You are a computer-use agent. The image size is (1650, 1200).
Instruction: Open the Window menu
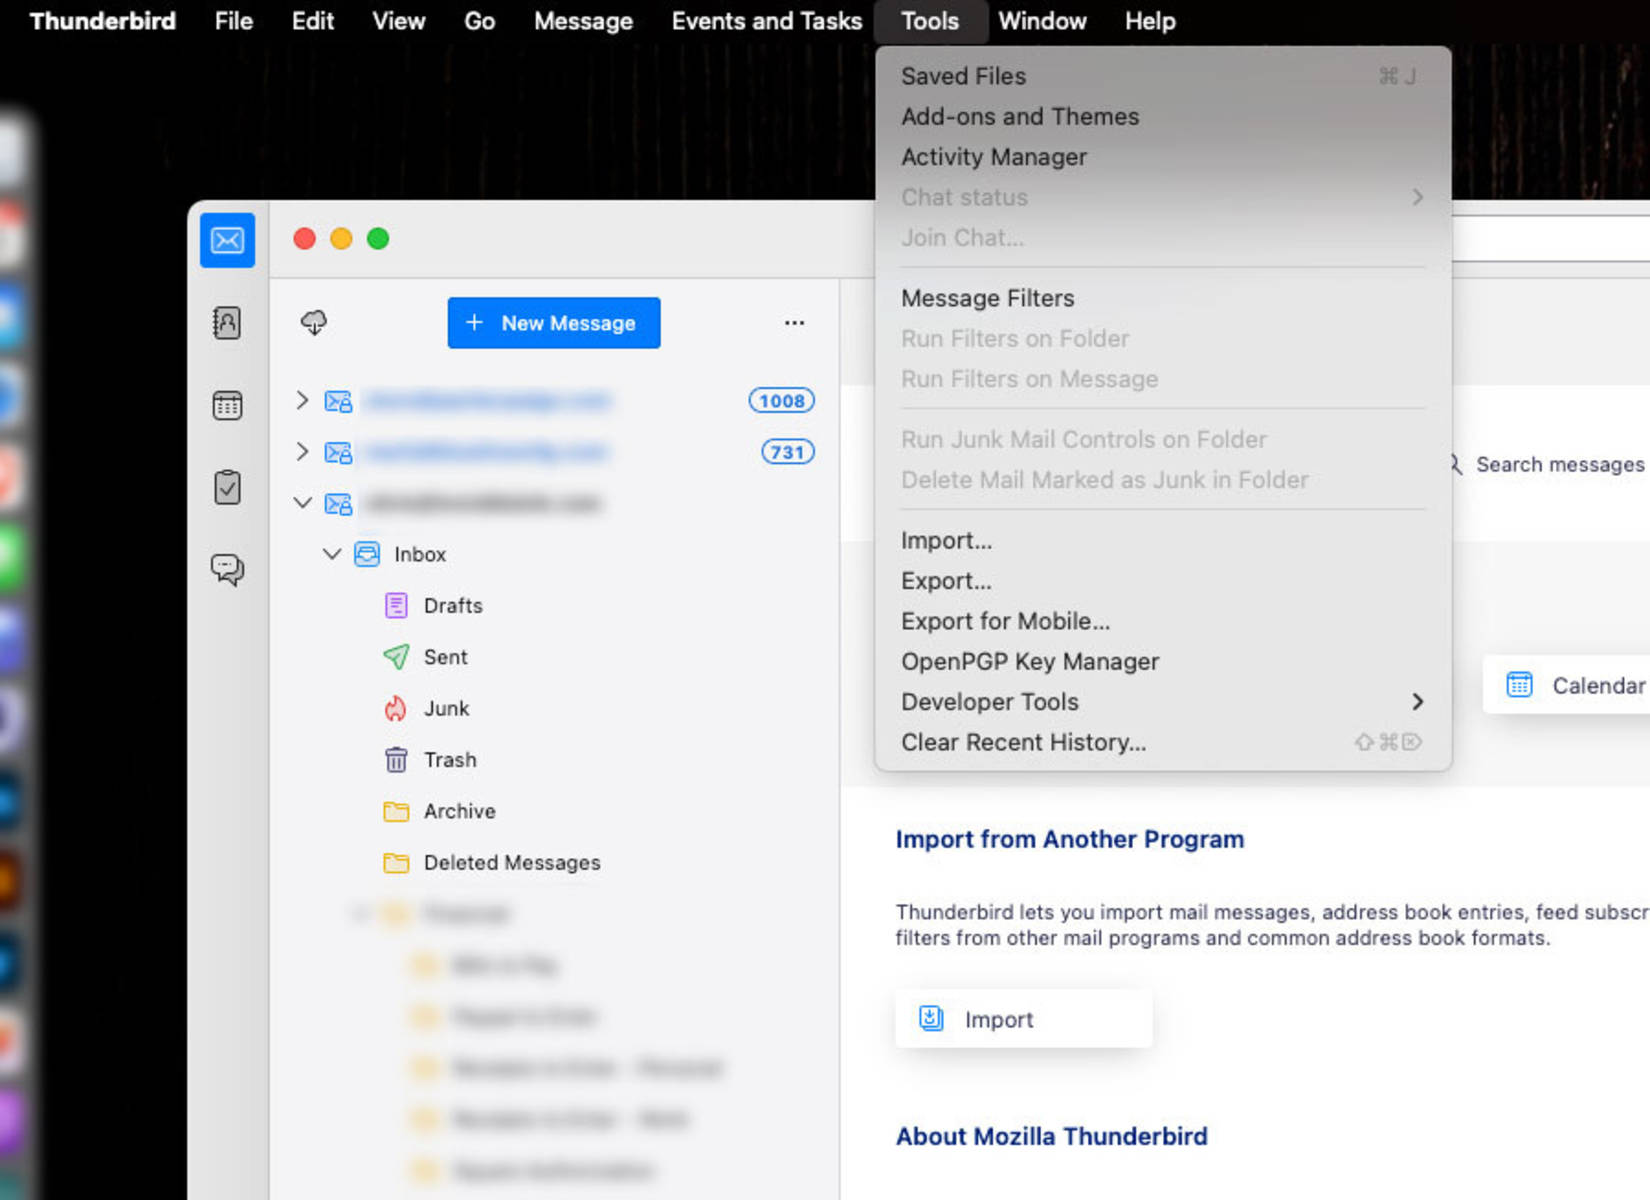1042,21
